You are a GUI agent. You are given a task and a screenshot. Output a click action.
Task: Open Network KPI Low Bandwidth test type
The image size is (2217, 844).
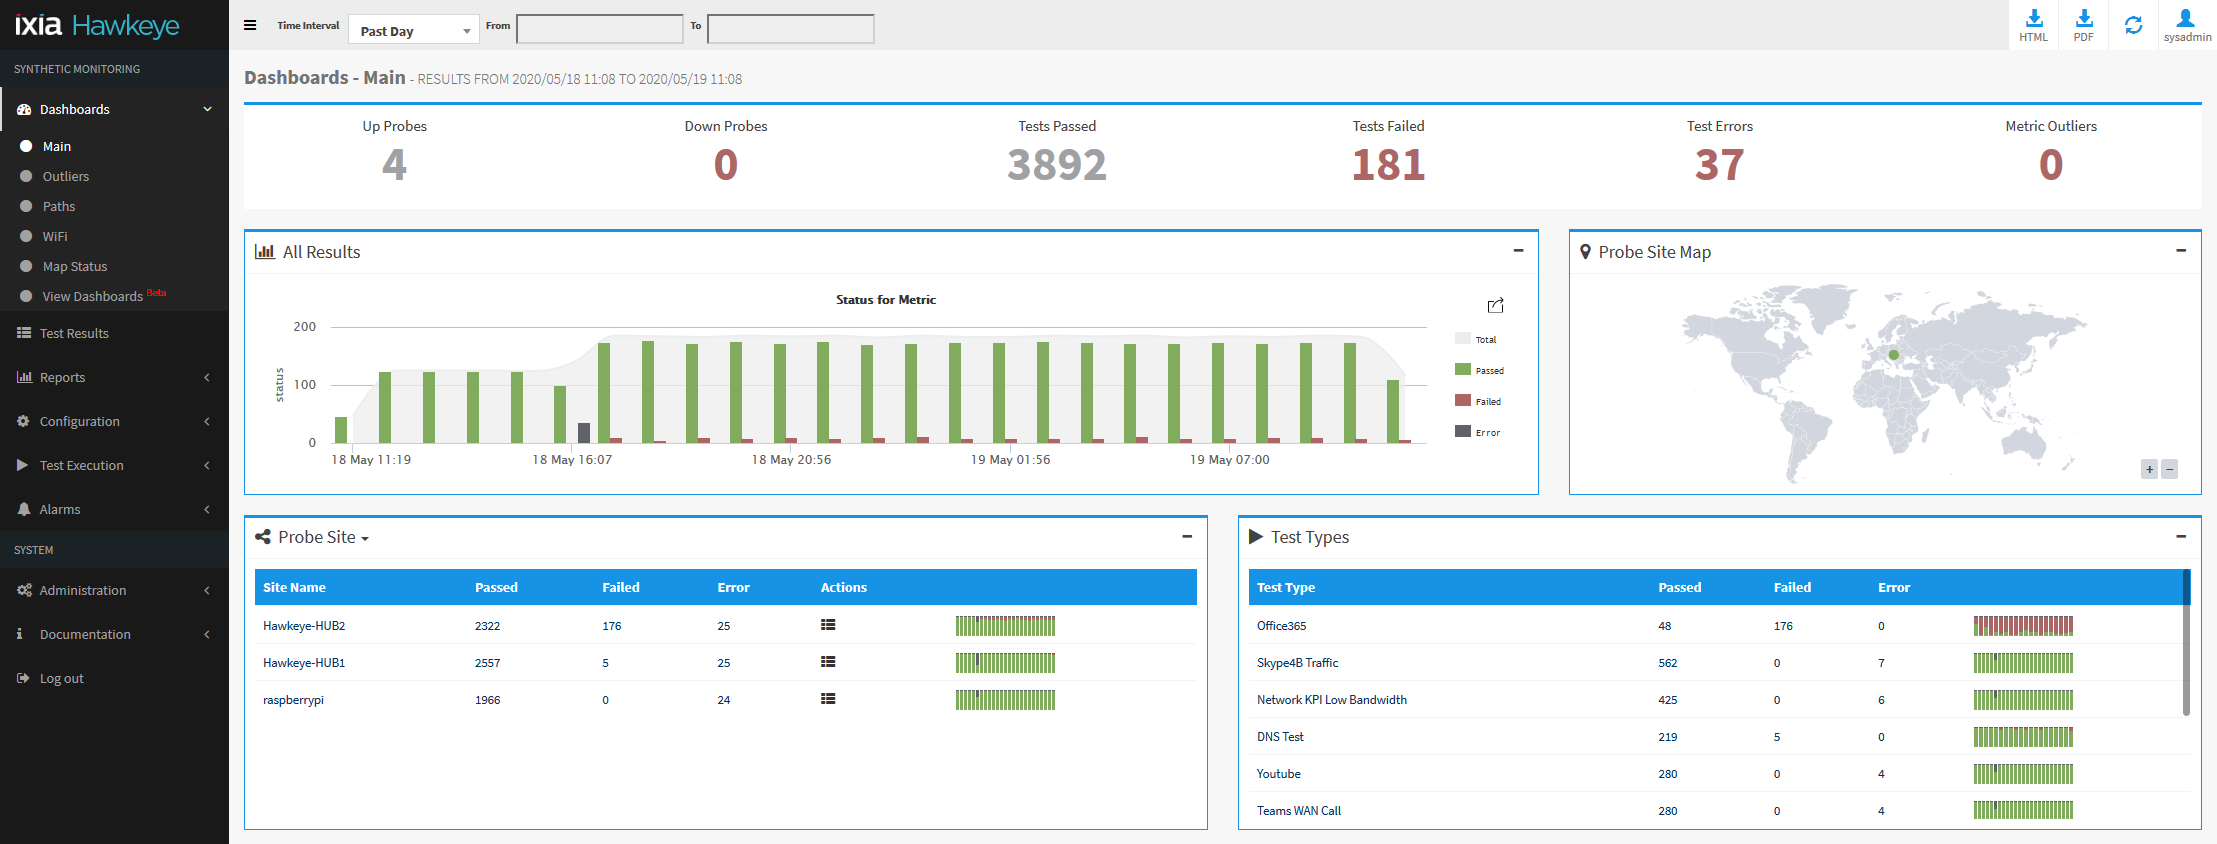point(1331,700)
